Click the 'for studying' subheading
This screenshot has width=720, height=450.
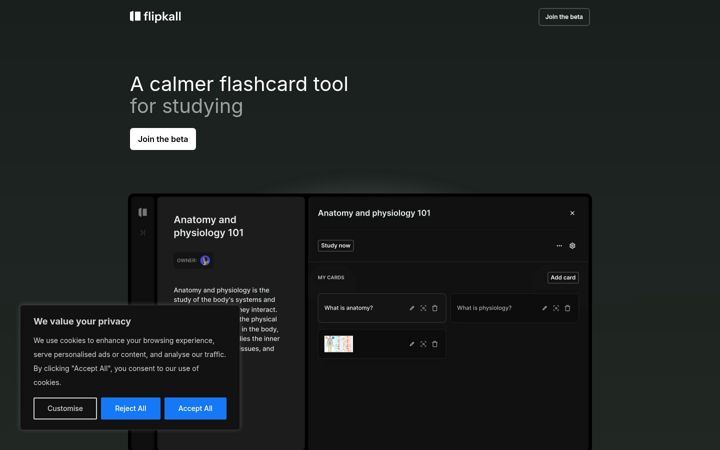tap(186, 107)
